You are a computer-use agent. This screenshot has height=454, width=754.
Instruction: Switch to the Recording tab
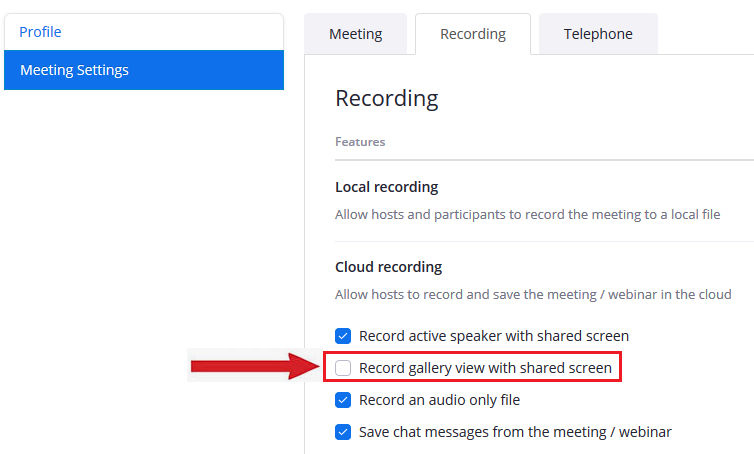point(473,34)
